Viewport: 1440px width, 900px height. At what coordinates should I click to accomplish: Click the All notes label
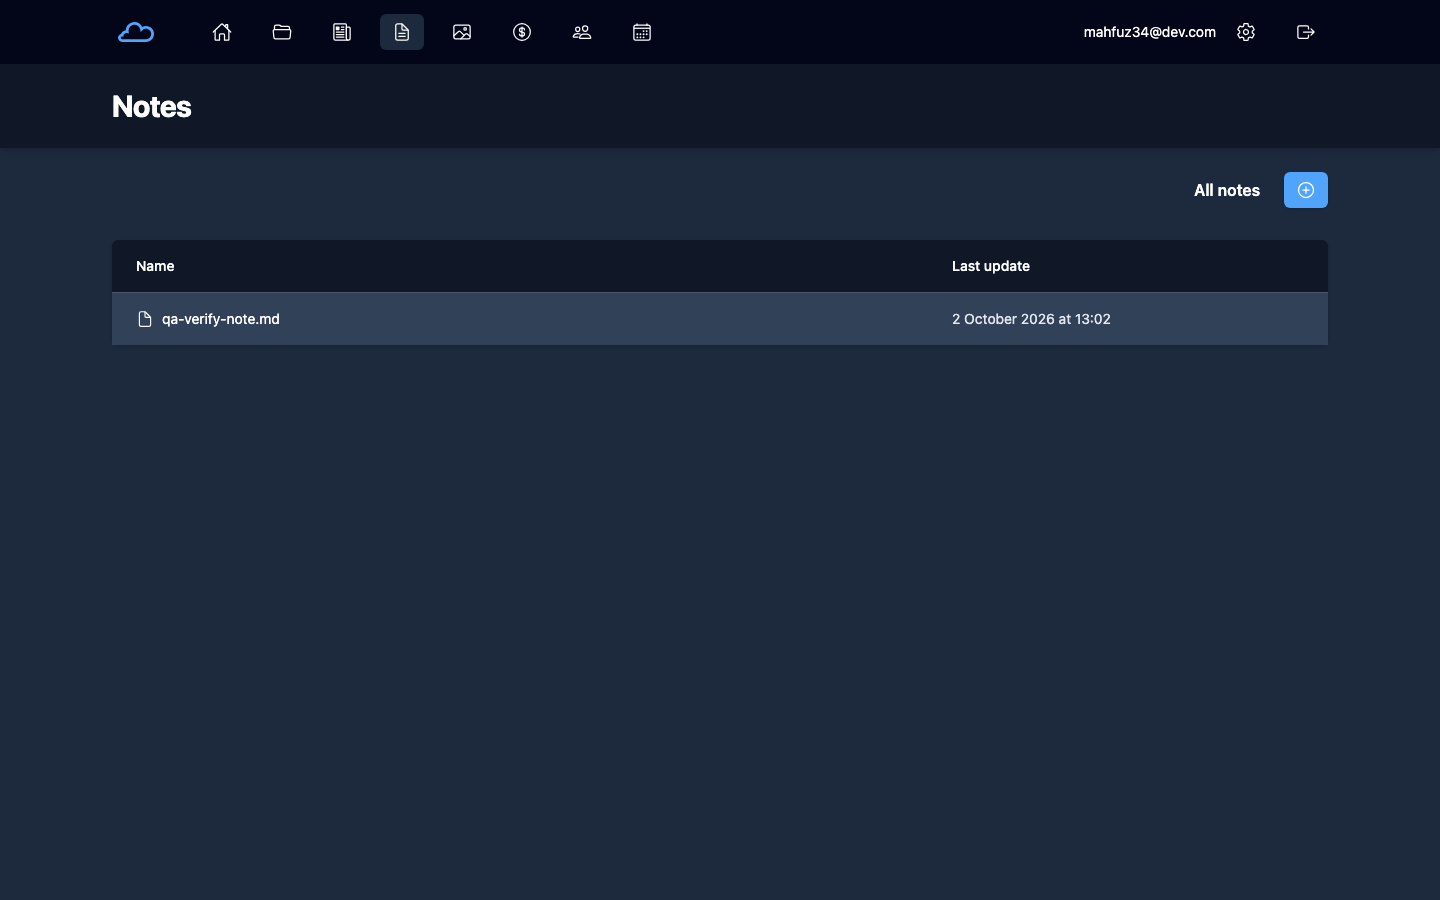[1227, 190]
